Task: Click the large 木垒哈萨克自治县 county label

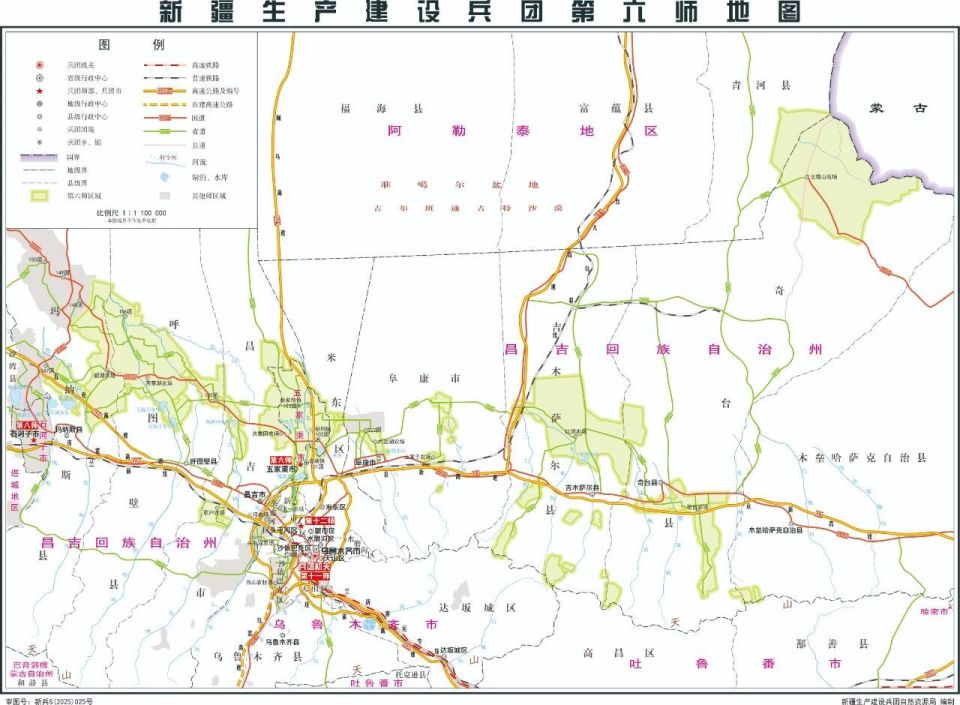Action: (863, 458)
